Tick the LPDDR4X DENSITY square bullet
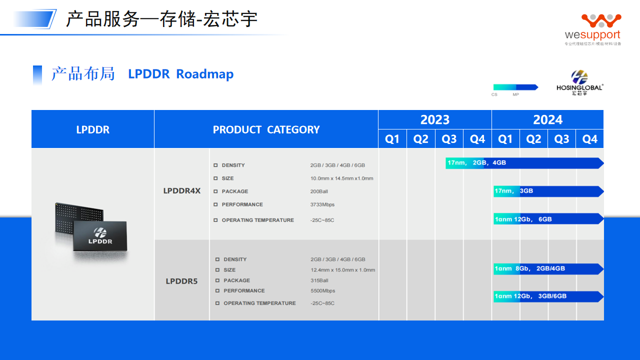The height and width of the screenshot is (360, 640). click(216, 165)
